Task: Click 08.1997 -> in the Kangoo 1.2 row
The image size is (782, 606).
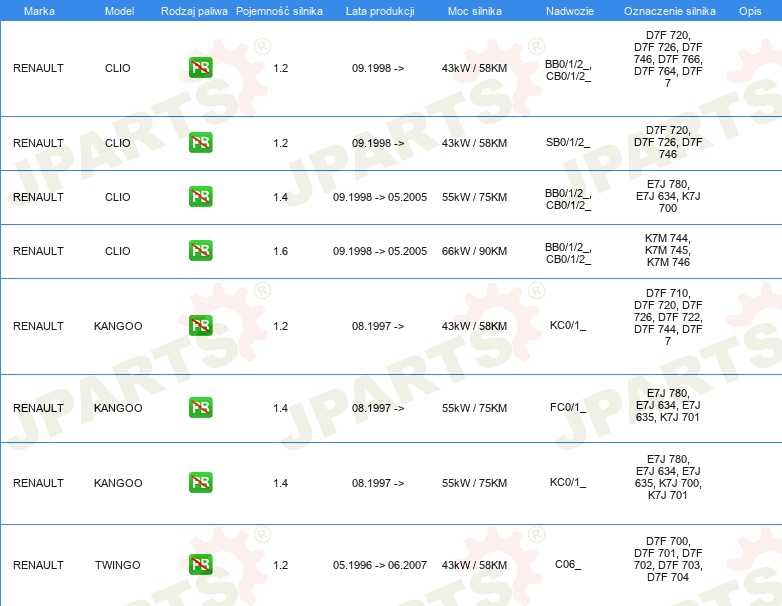Action: [x=378, y=326]
